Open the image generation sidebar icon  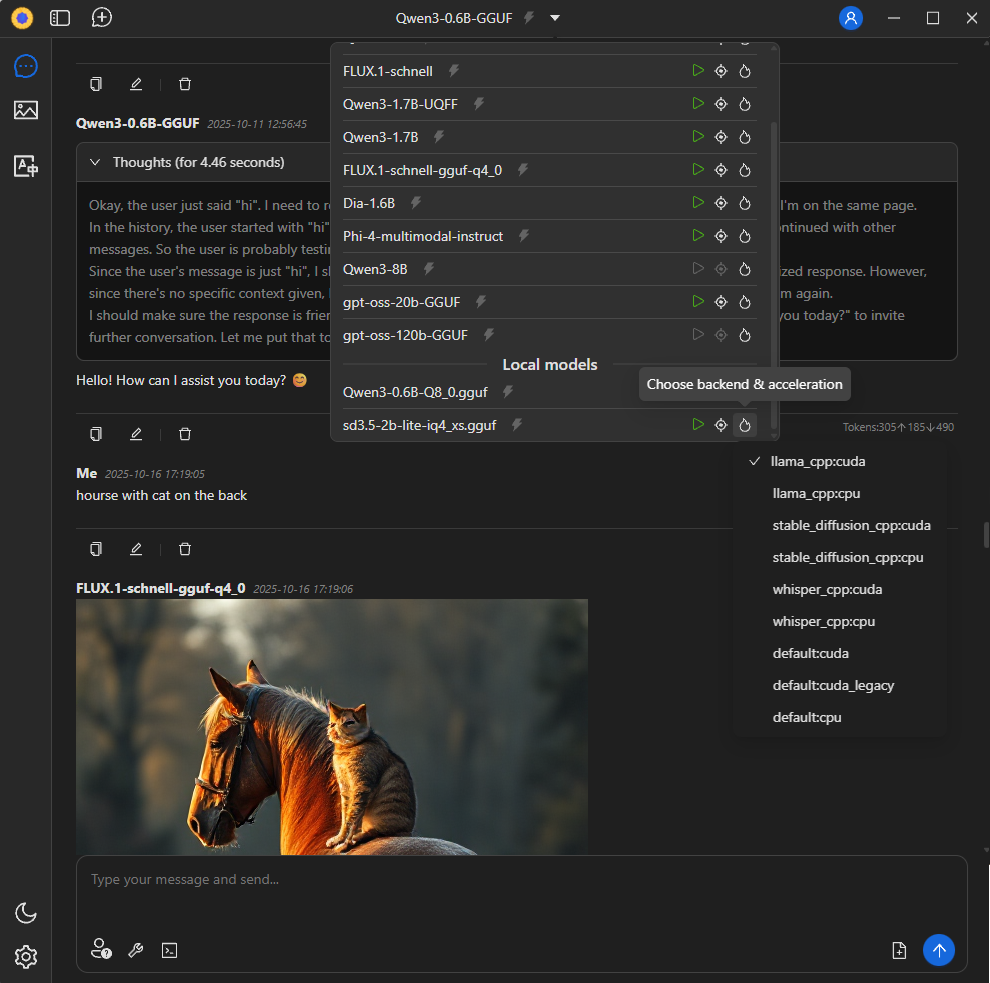26,110
